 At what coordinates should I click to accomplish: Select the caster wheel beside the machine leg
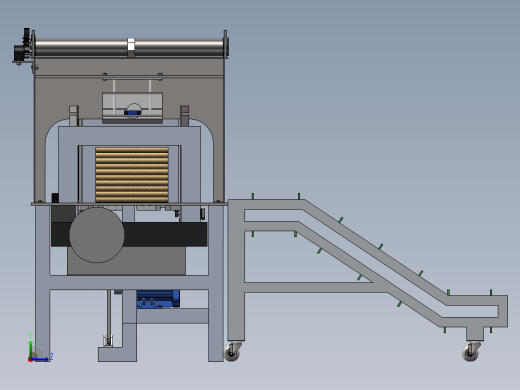click(x=232, y=352)
